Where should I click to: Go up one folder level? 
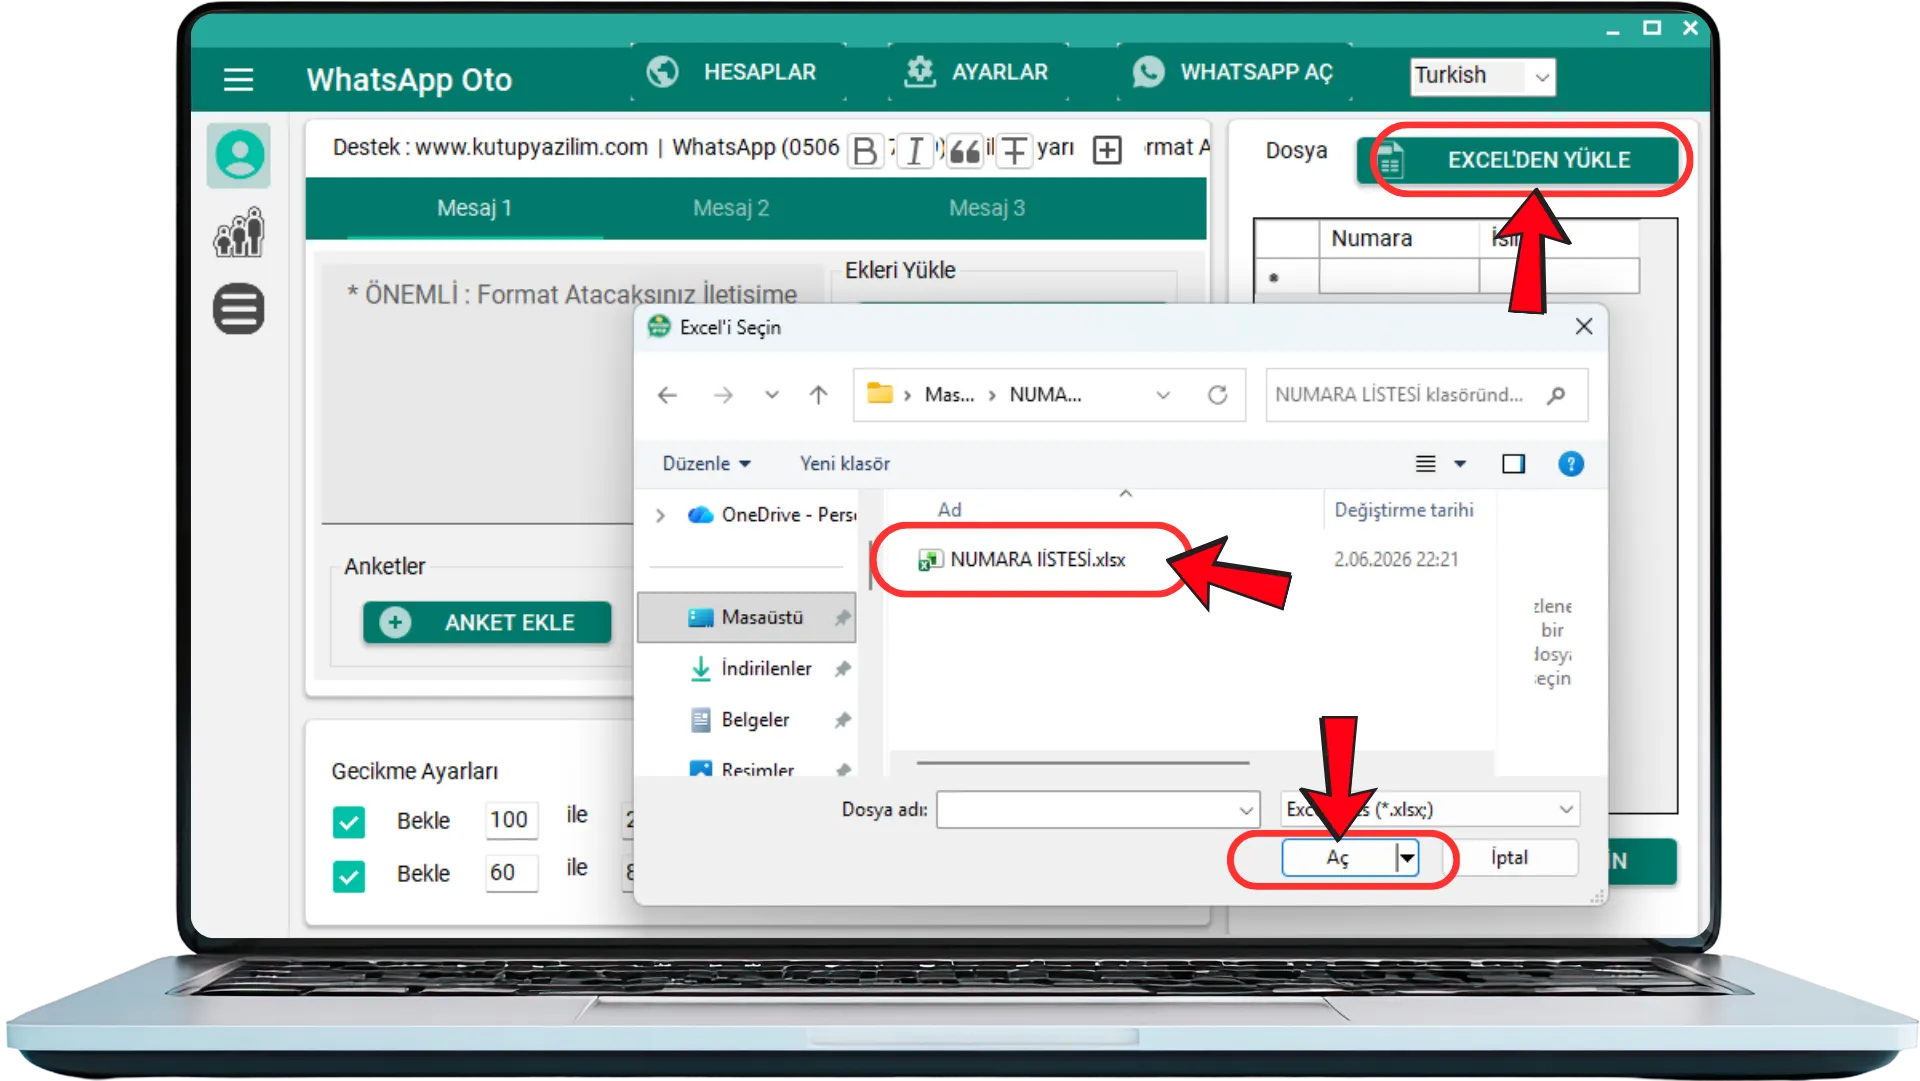818,395
